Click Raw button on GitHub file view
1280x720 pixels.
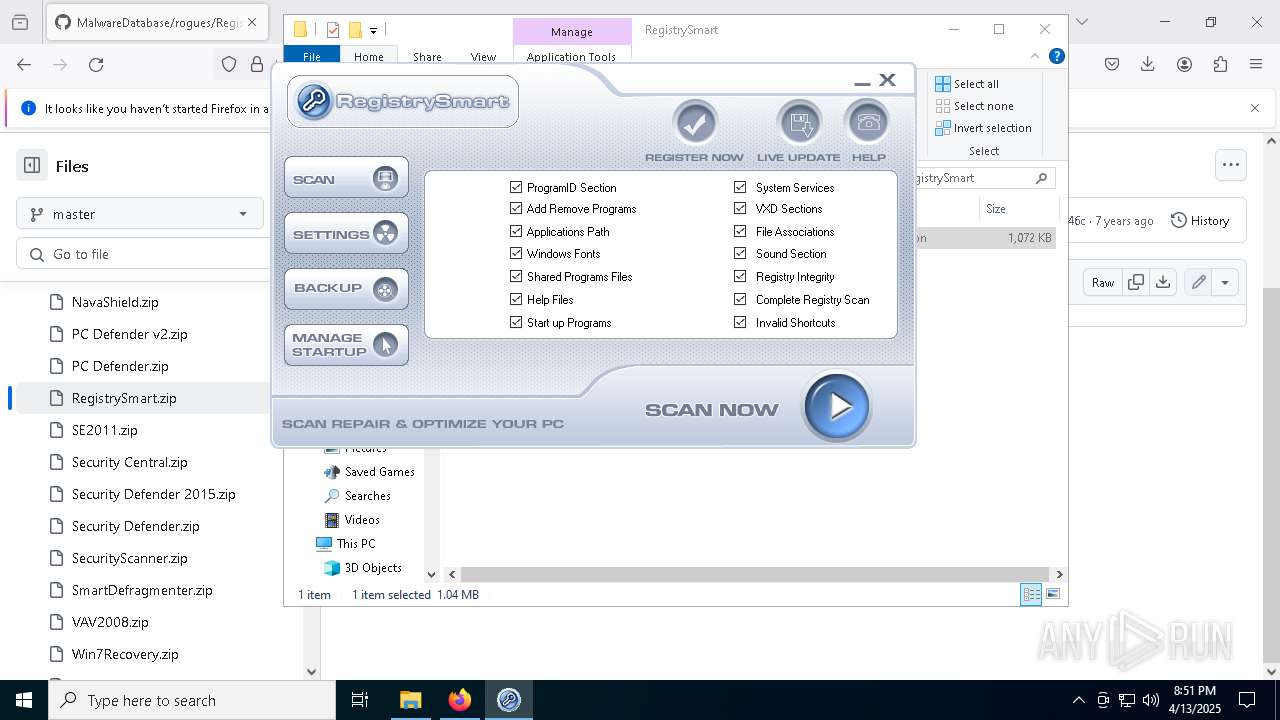pyautogui.click(x=1103, y=283)
